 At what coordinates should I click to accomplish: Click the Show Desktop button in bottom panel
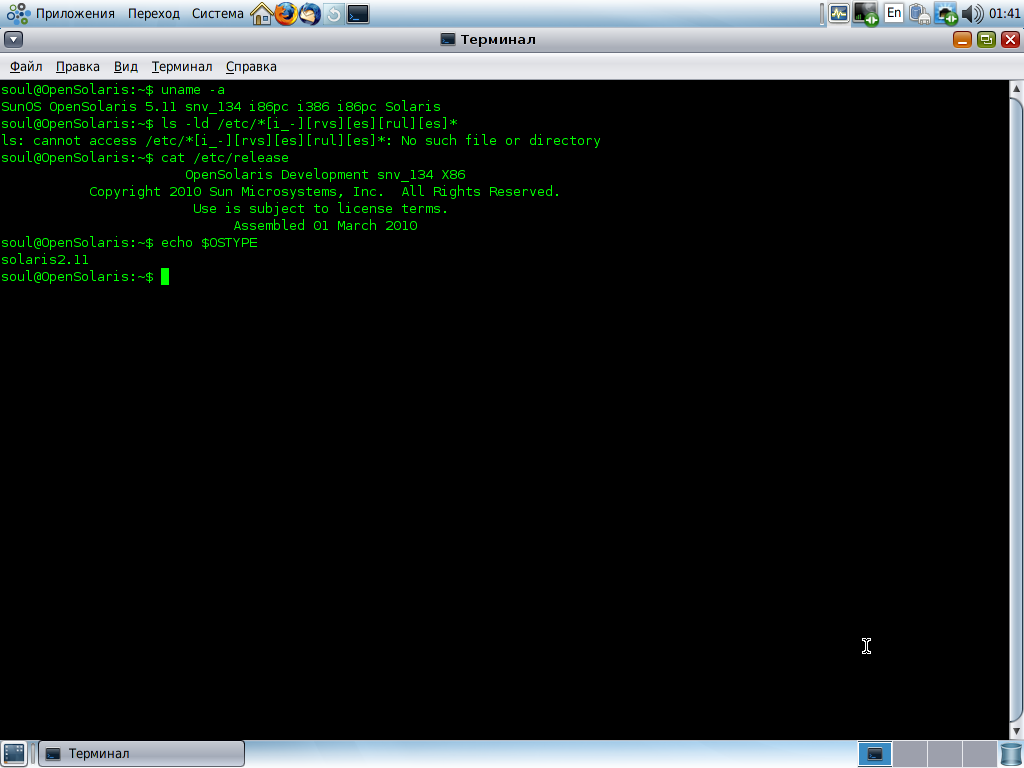point(14,754)
